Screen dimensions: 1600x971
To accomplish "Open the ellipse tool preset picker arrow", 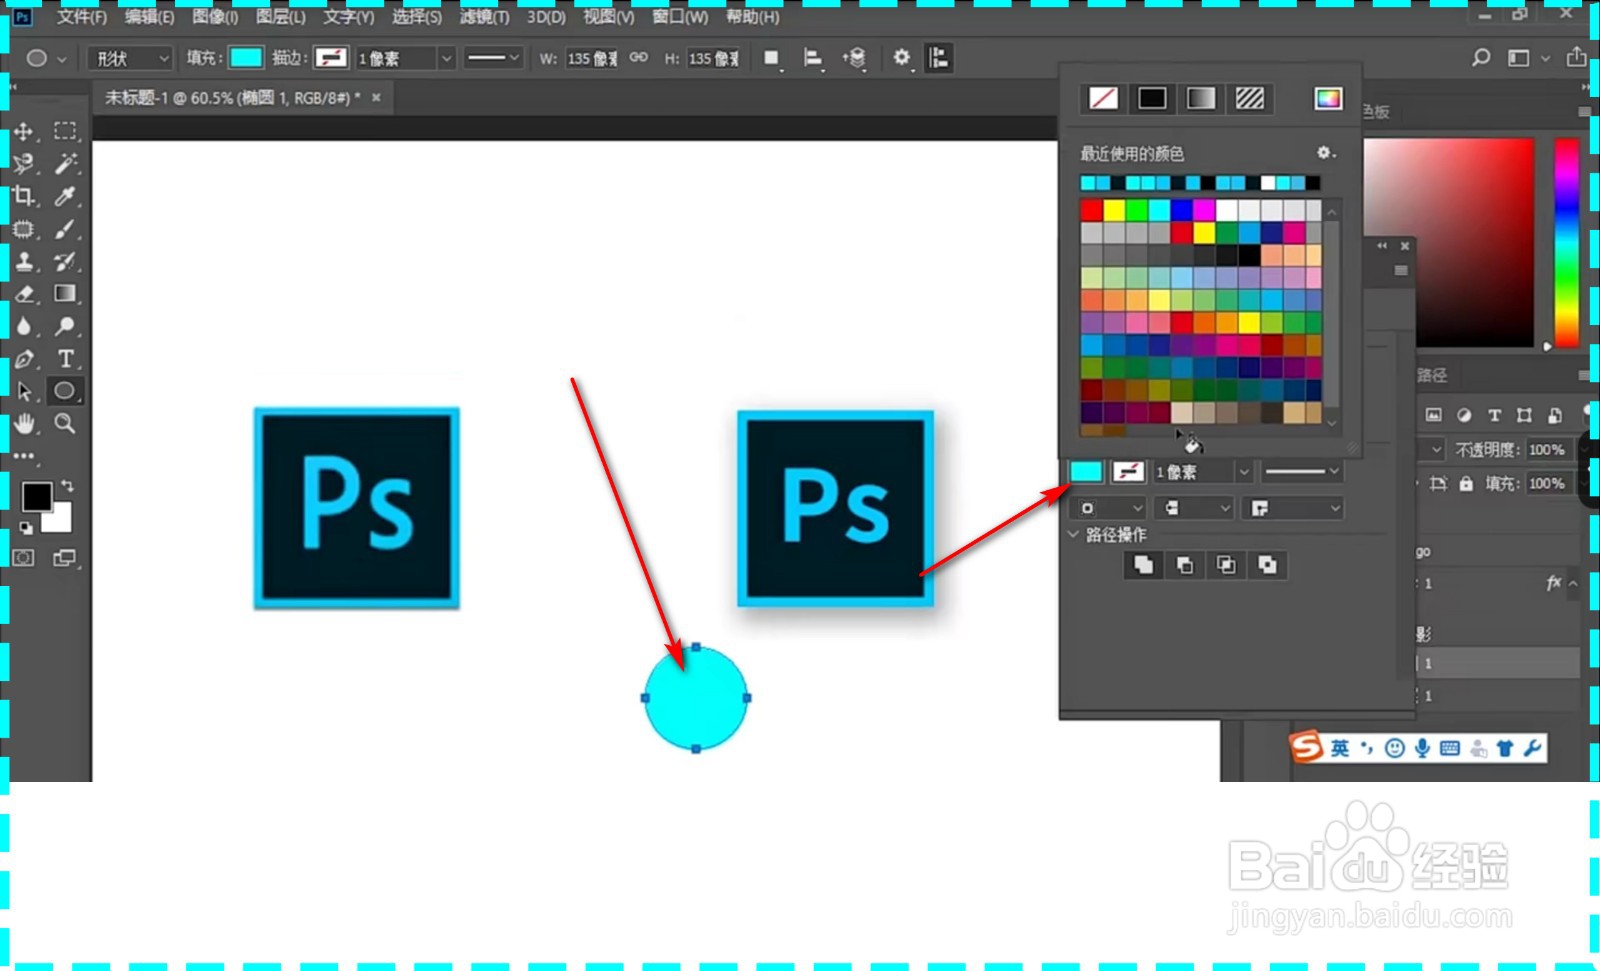I will [62, 59].
